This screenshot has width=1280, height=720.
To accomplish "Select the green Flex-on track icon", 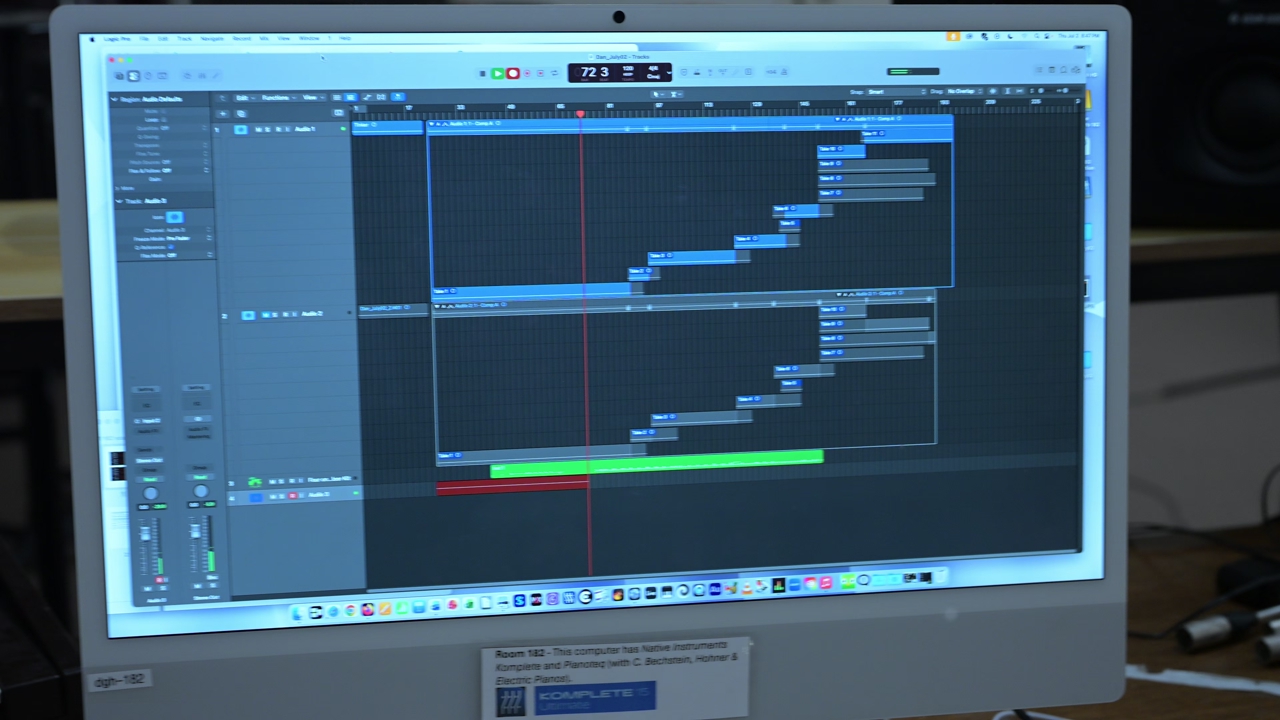I will pos(255,482).
